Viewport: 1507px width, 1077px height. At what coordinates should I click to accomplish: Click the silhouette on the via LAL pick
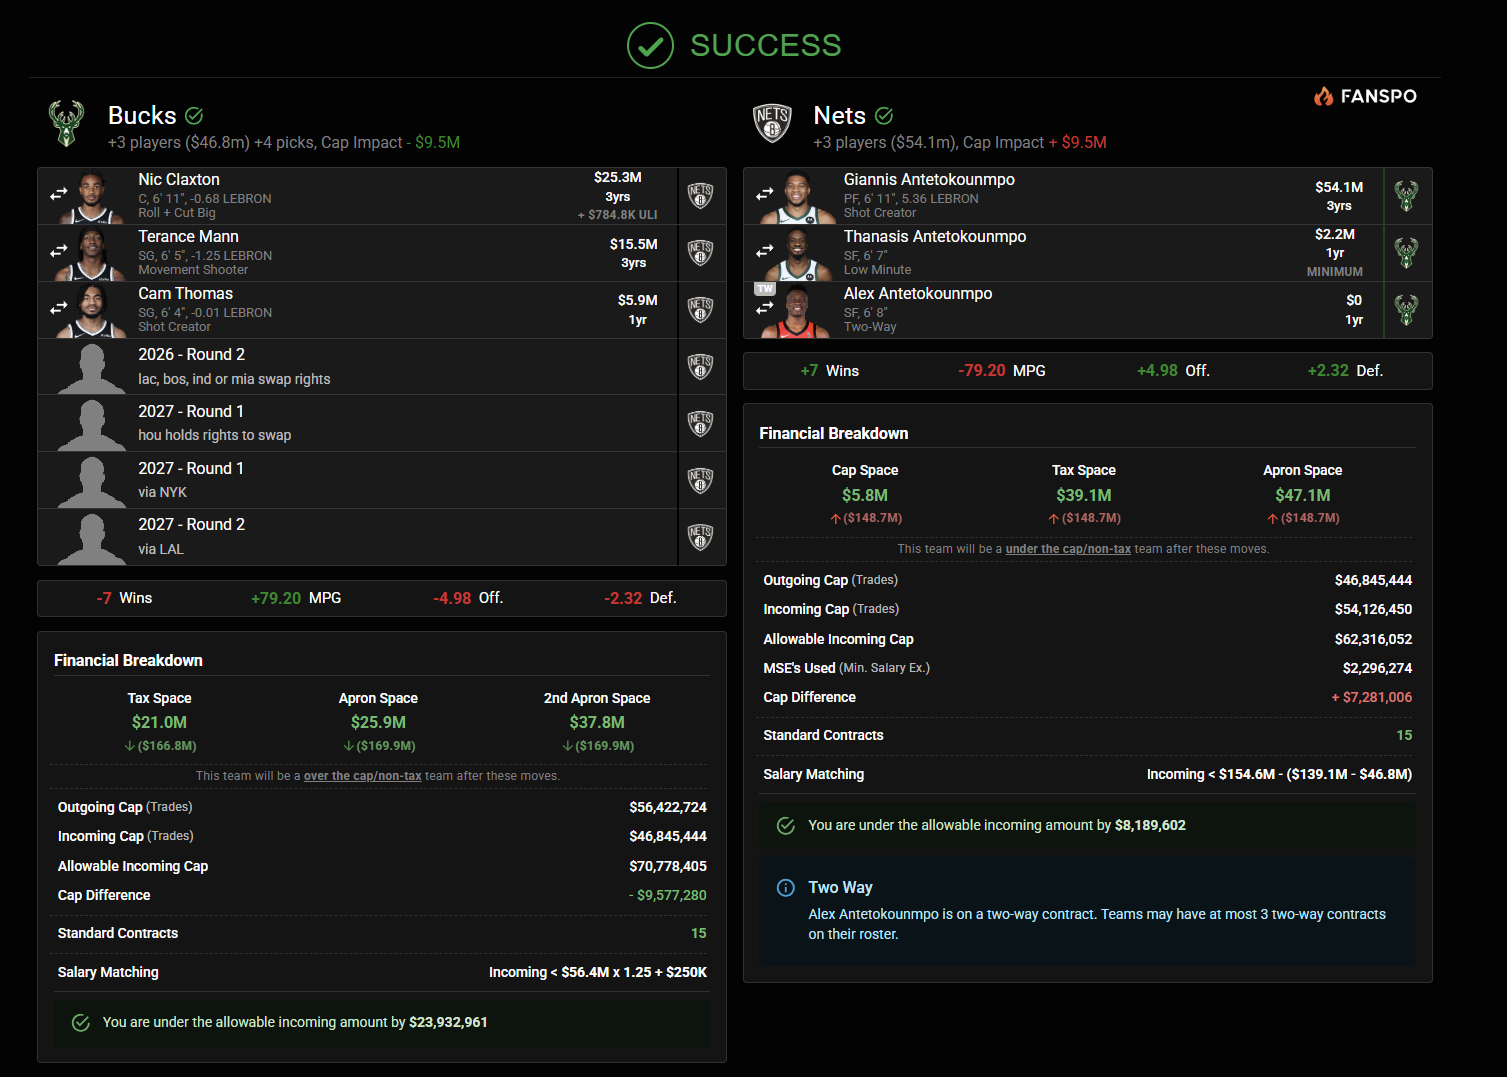click(x=92, y=539)
